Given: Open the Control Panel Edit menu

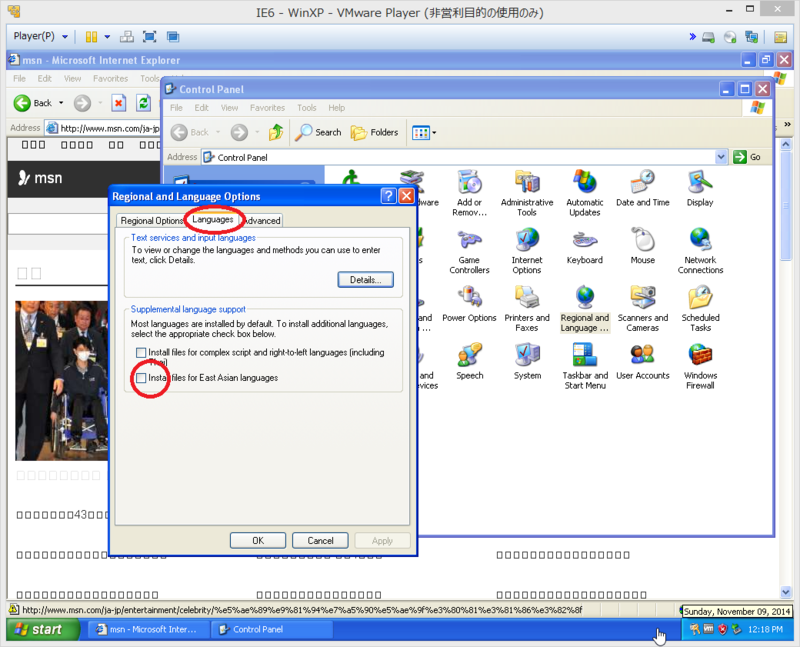Looking at the screenshot, I should [x=202, y=108].
